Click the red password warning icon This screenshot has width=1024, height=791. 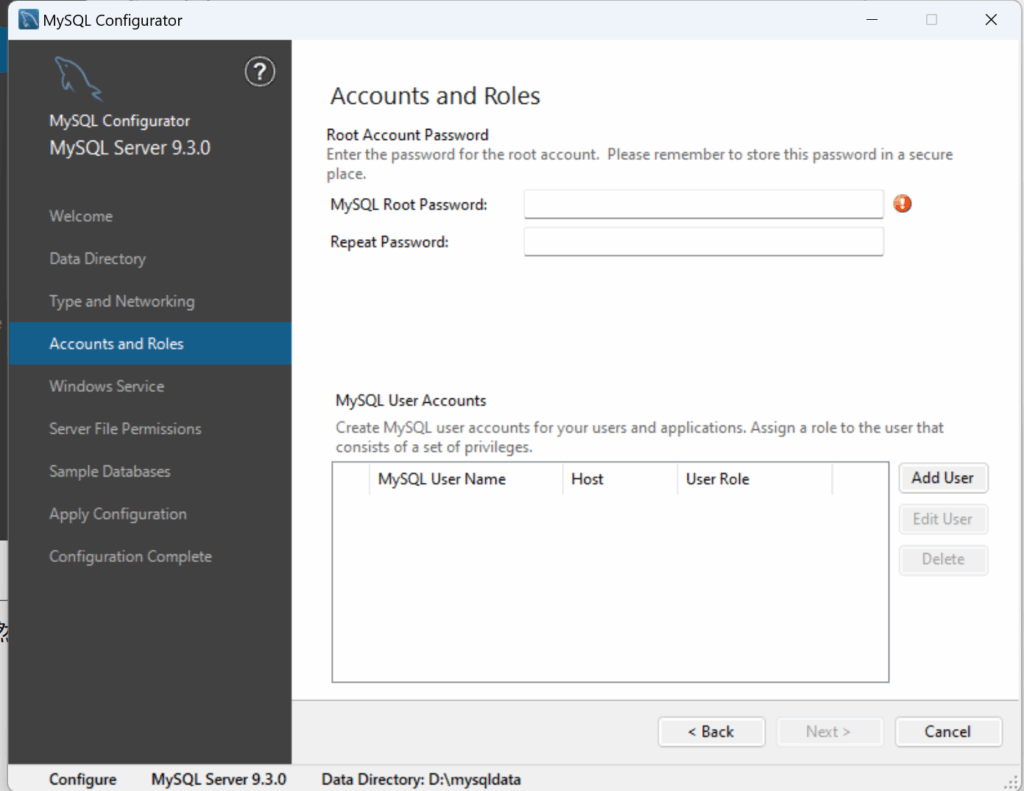point(903,204)
